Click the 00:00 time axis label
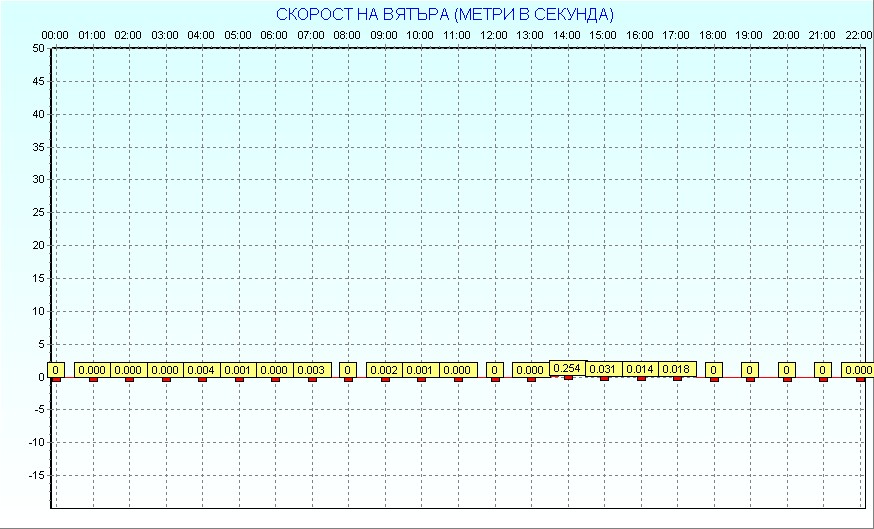Image resolution: width=874 pixels, height=529 pixels. click(55, 35)
